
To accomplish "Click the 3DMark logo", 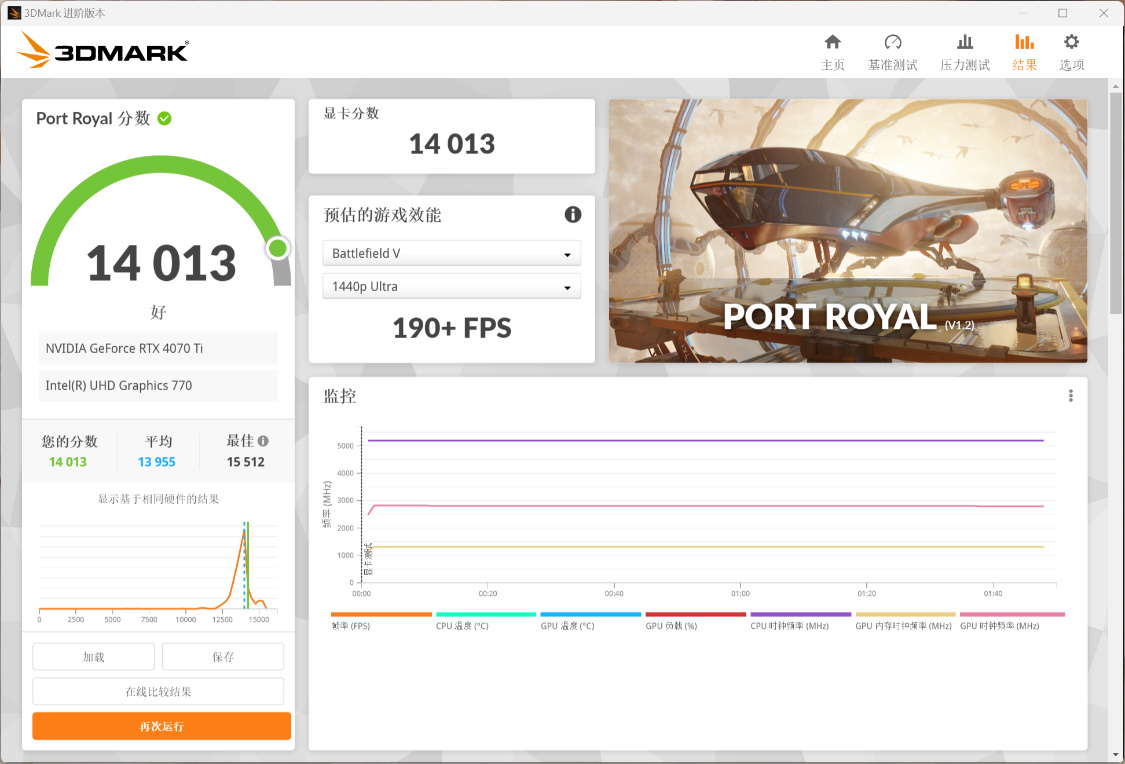I will click(103, 51).
